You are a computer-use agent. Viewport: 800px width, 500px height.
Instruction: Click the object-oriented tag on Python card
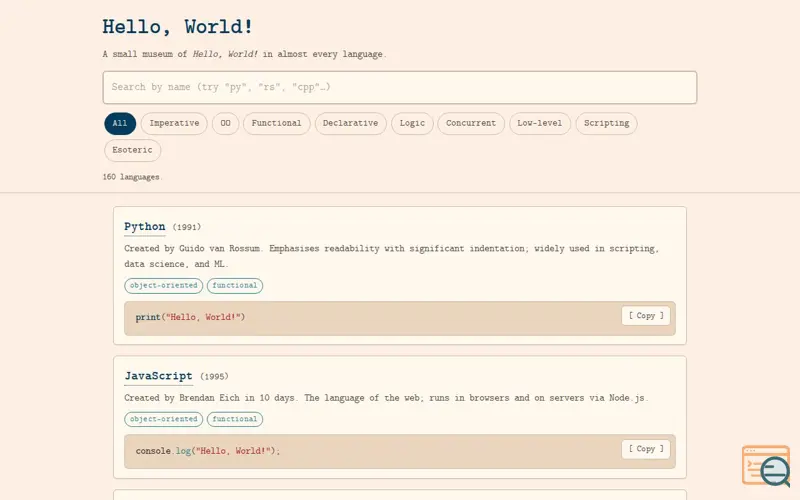pyautogui.click(x=163, y=286)
